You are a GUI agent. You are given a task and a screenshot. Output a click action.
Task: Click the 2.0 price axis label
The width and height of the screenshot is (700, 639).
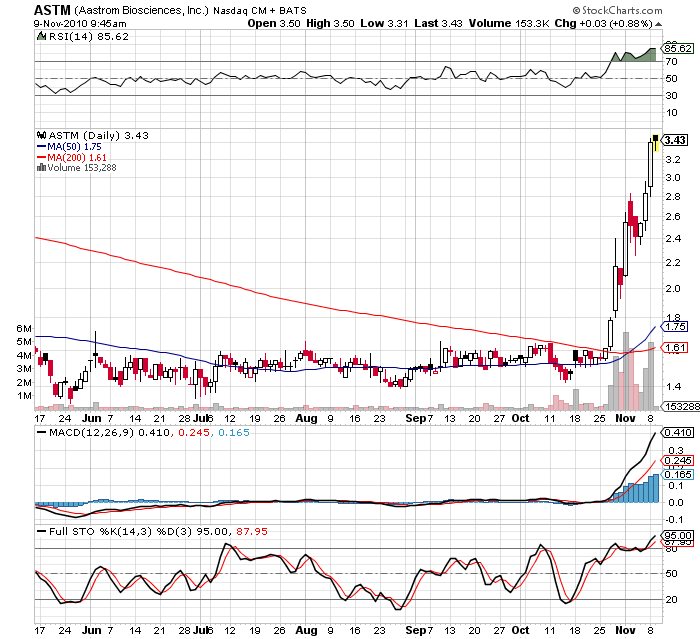tap(672, 288)
